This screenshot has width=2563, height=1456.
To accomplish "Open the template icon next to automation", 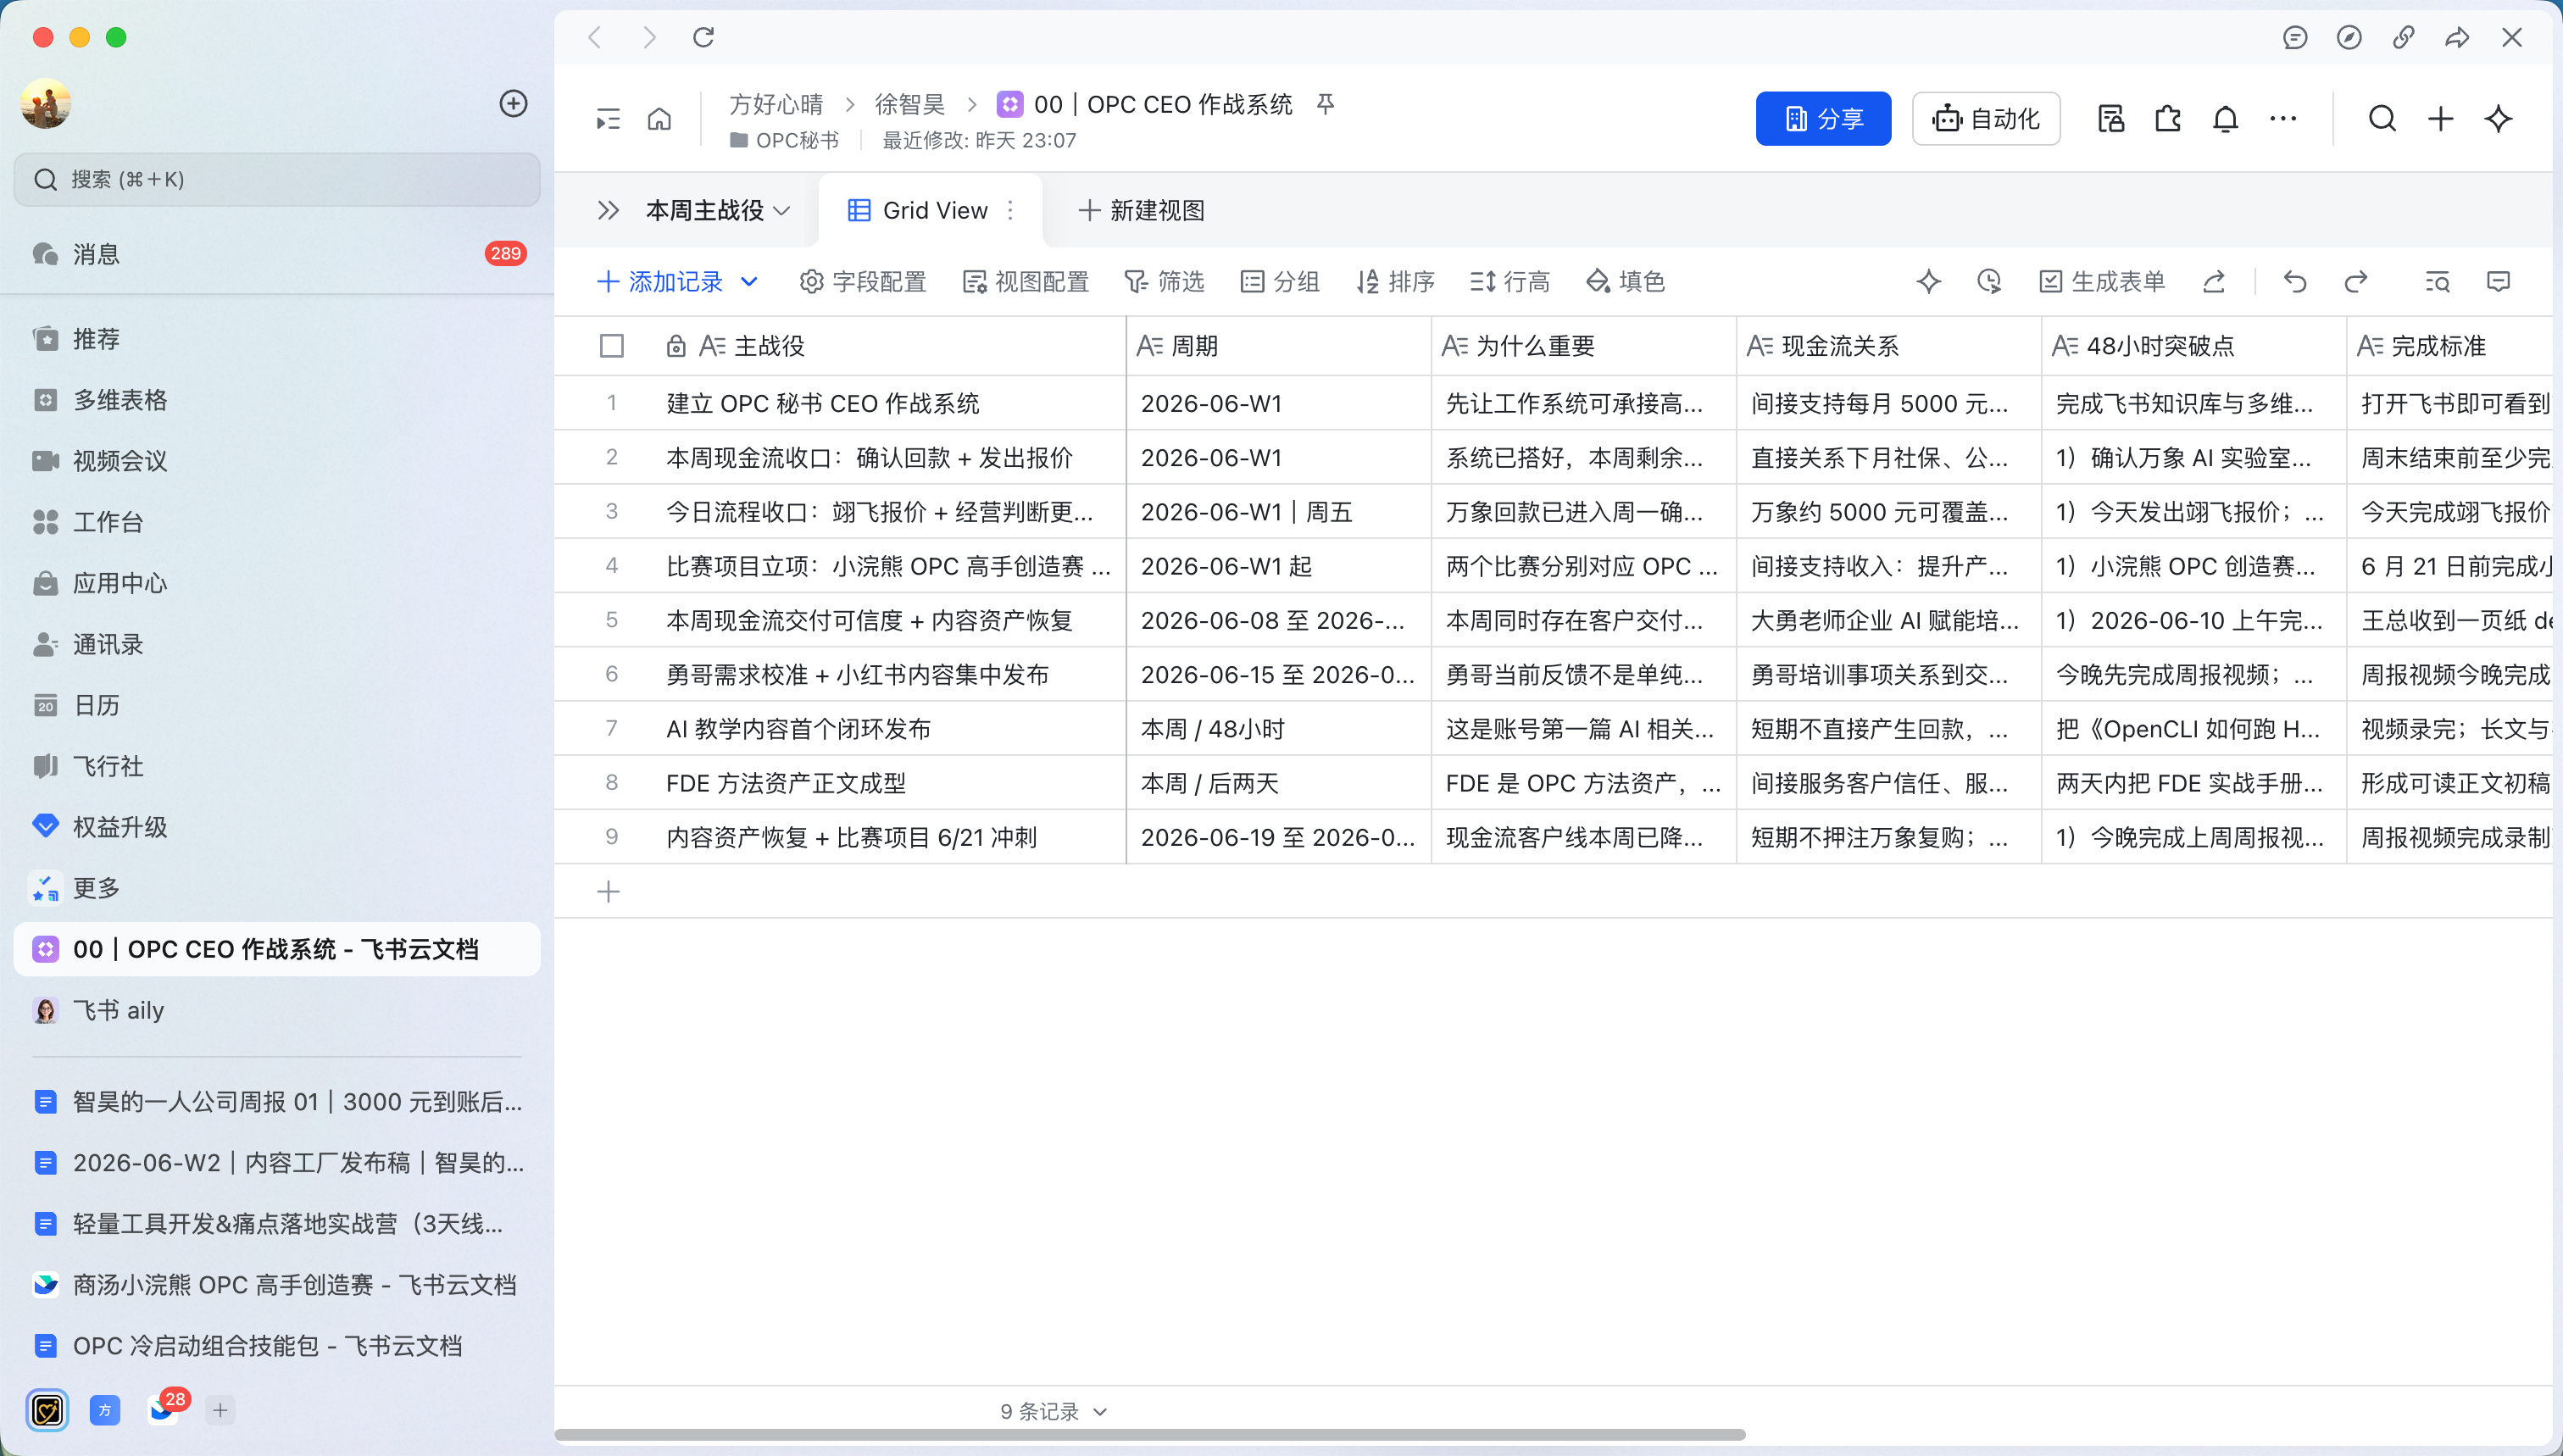I will point(2110,119).
